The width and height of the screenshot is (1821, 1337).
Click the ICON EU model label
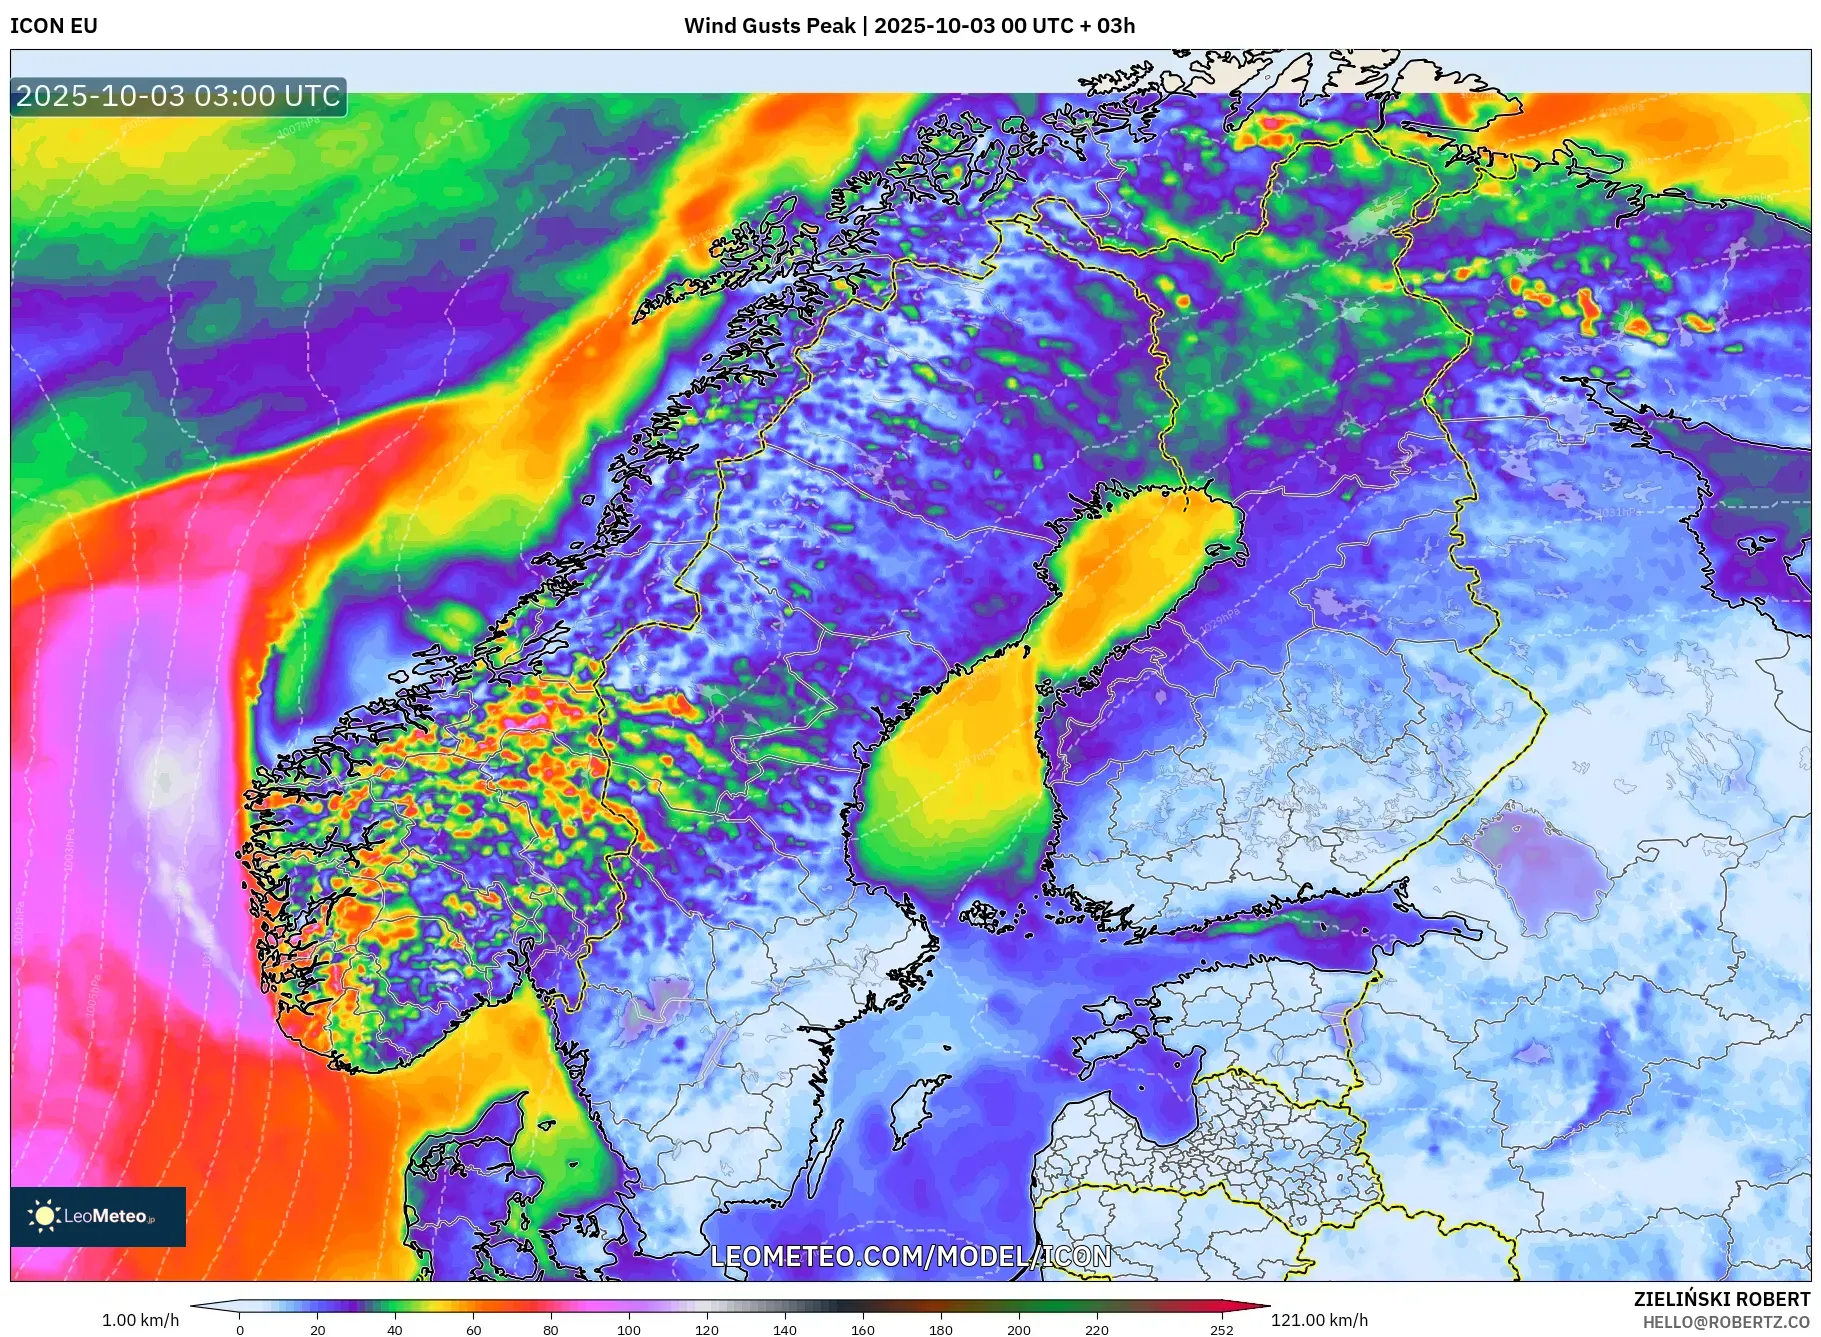coord(54,26)
